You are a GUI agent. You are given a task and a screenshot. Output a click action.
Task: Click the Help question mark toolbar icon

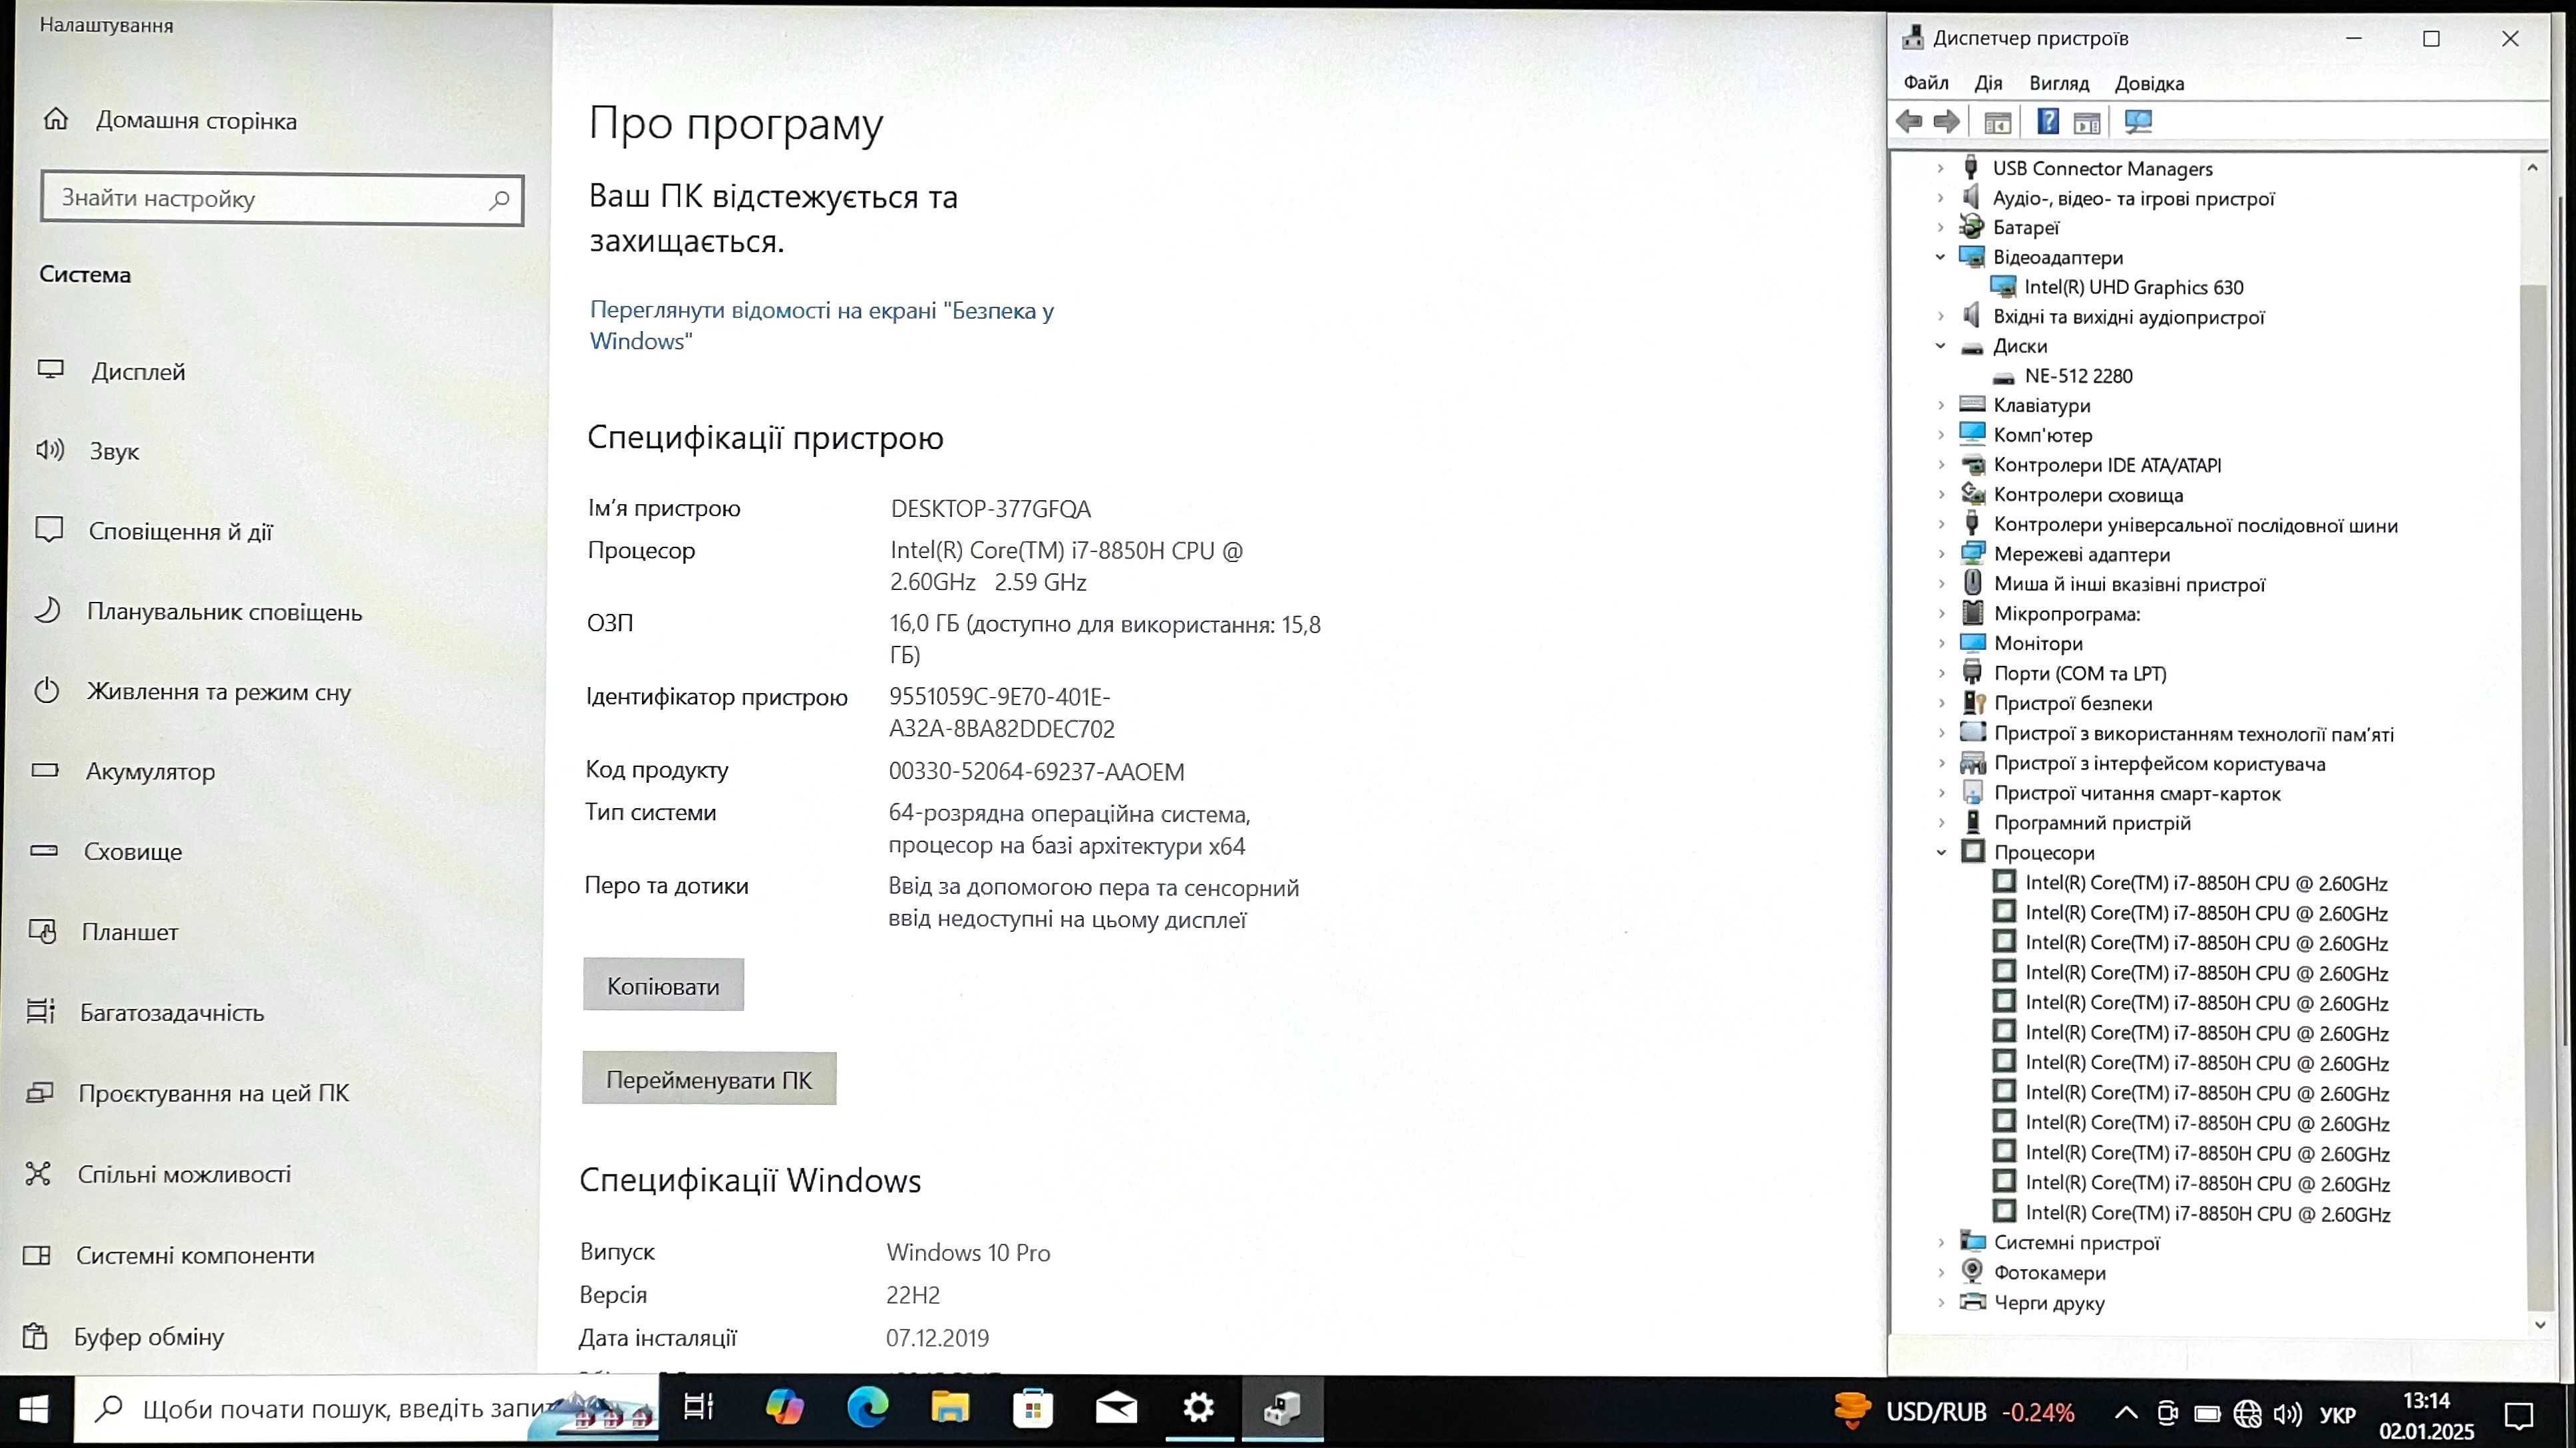click(2047, 122)
